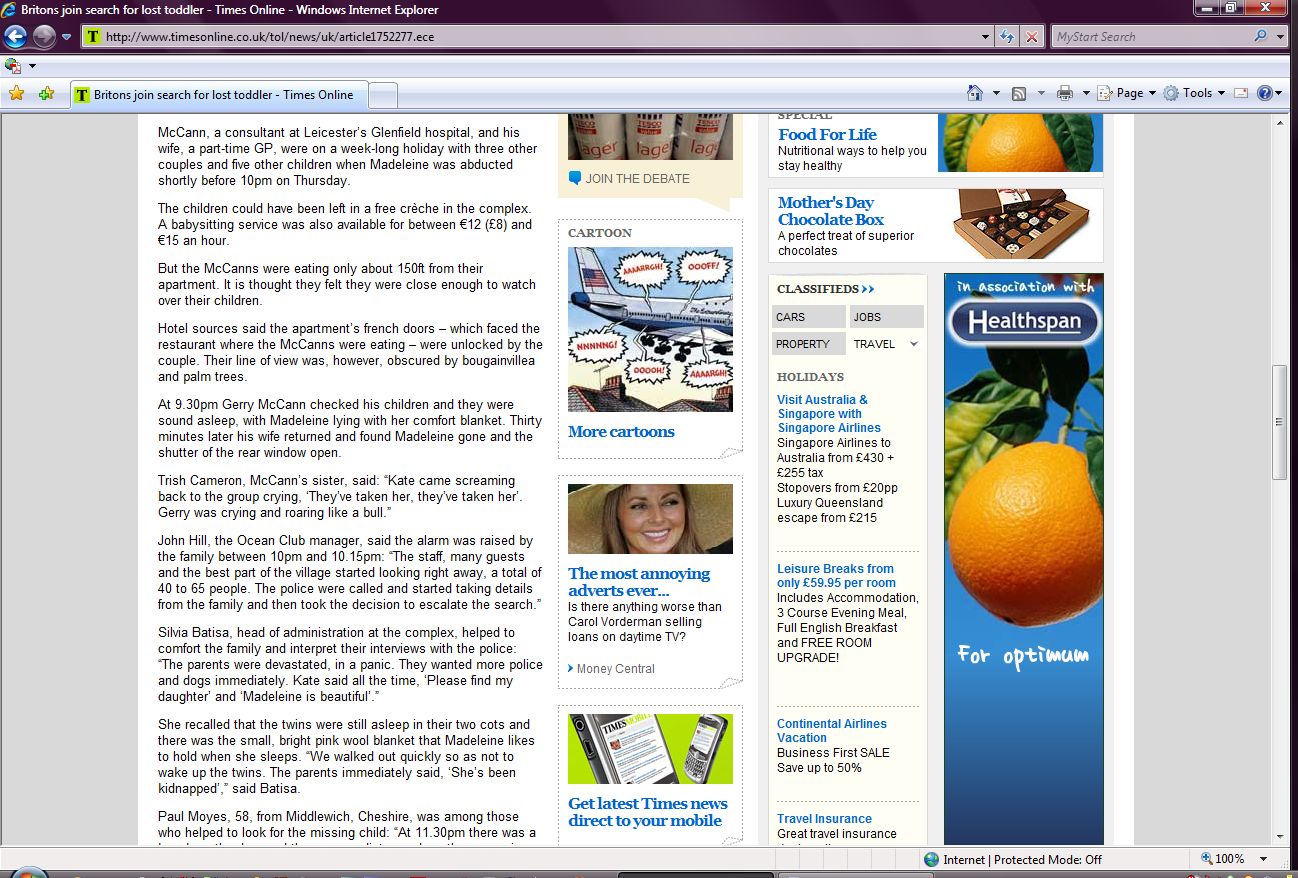Click the Refresh page icon
Viewport: 1298px width, 878px height.
pyautogui.click(x=1008, y=37)
